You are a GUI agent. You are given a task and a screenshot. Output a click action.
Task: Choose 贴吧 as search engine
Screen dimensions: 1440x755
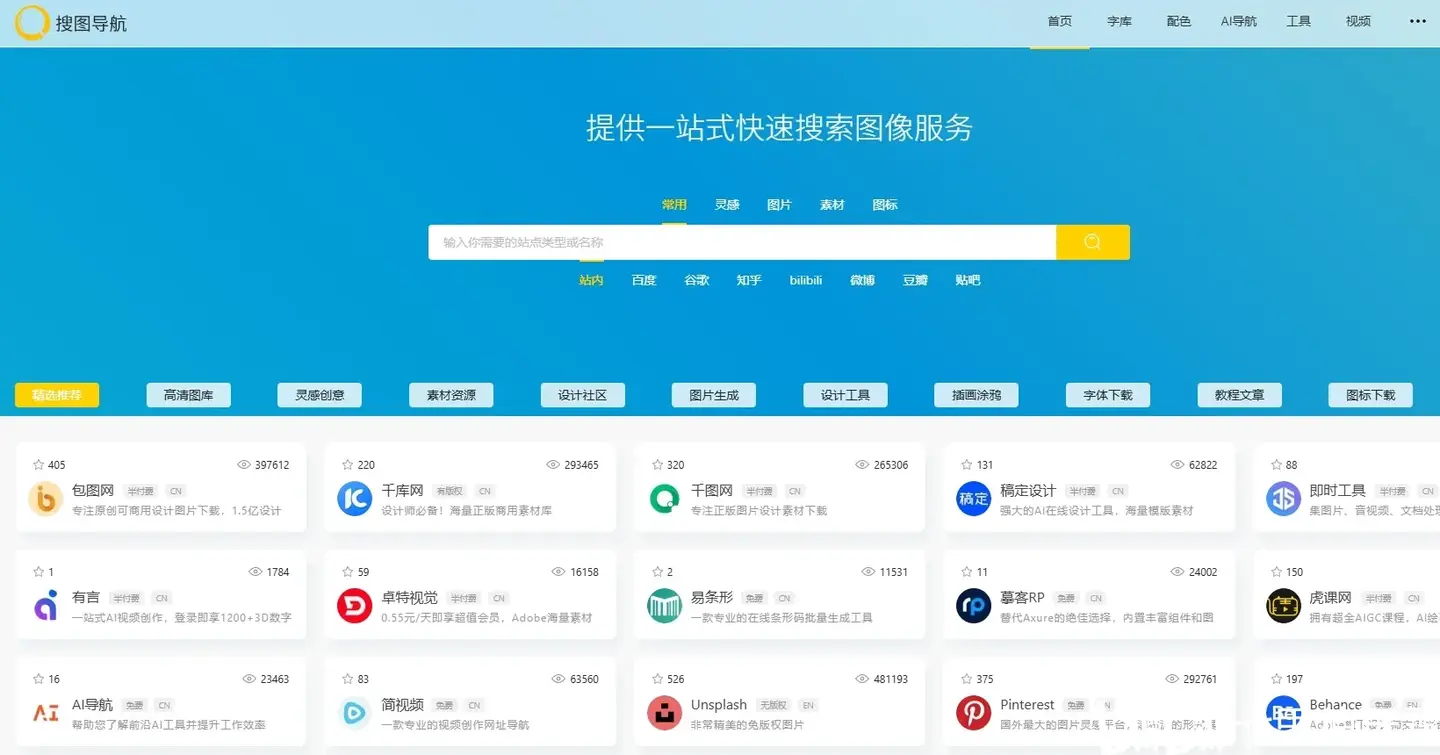click(x=968, y=280)
